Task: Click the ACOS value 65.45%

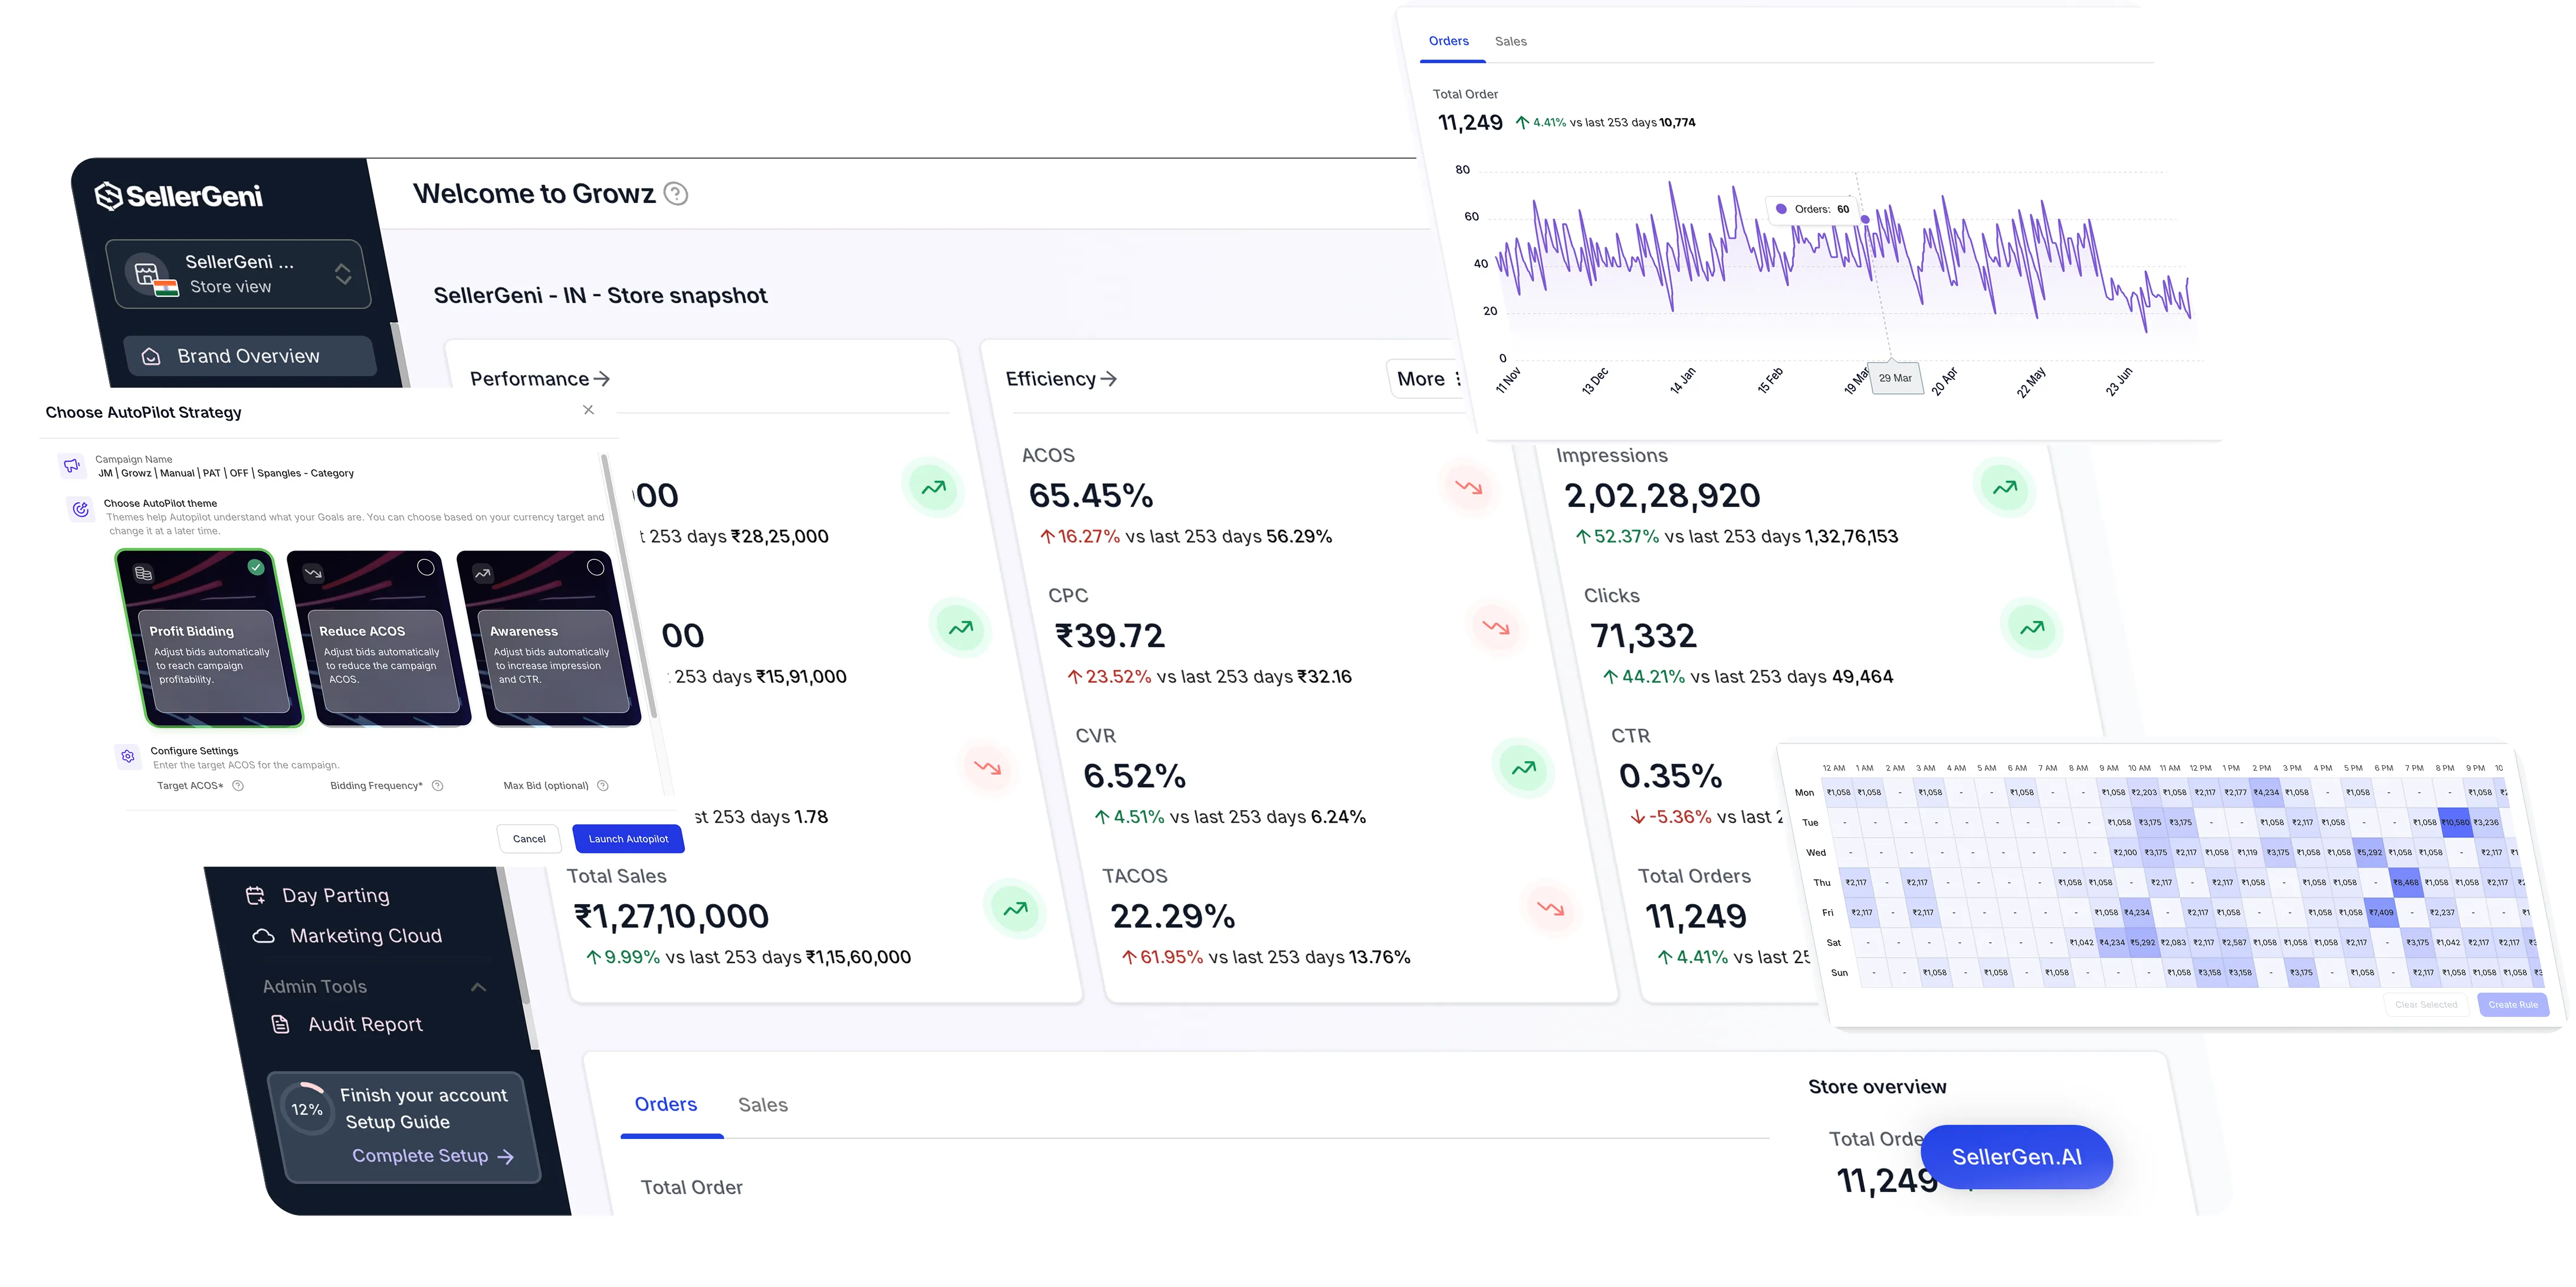Action: [x=1091, y=495]
